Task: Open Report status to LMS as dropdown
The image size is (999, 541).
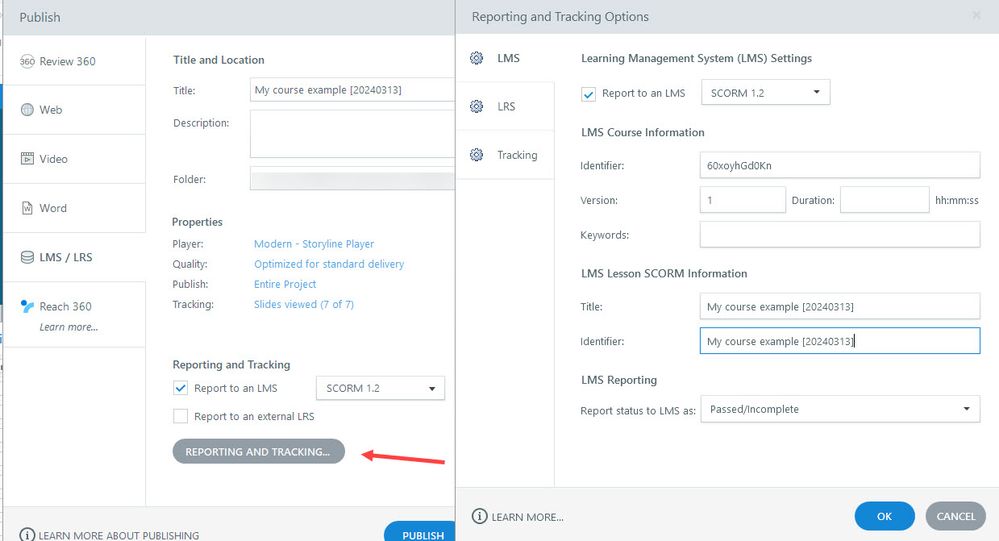Action: point(840,409)
